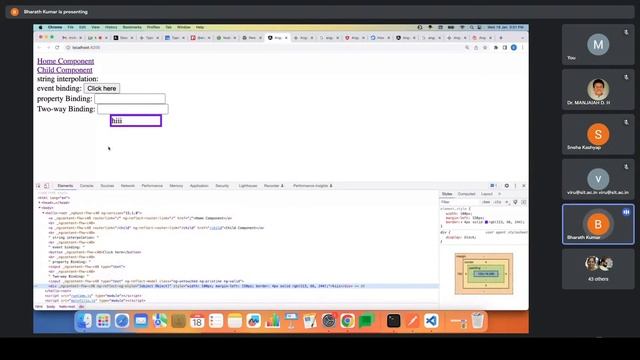Select hello-root in DOM breadcrumb
Screen dimensions: 640x360
tap(67, 307)
